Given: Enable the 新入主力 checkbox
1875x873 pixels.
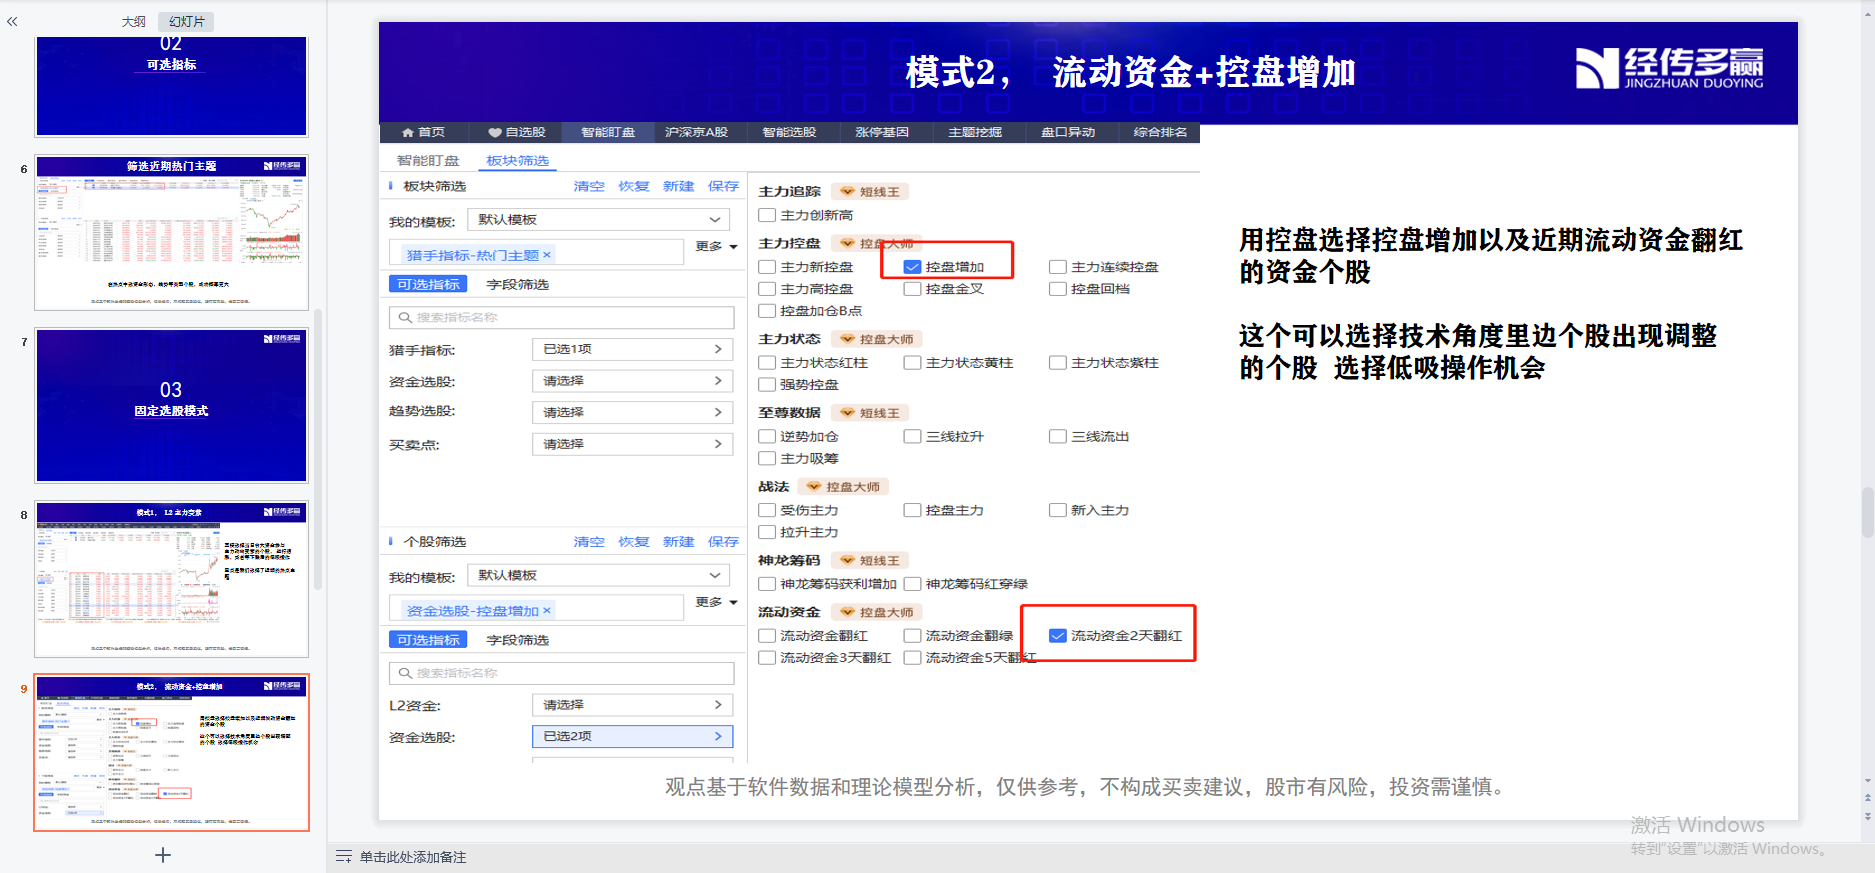Looking at the screenshot, I should [x=1058, y=511].
